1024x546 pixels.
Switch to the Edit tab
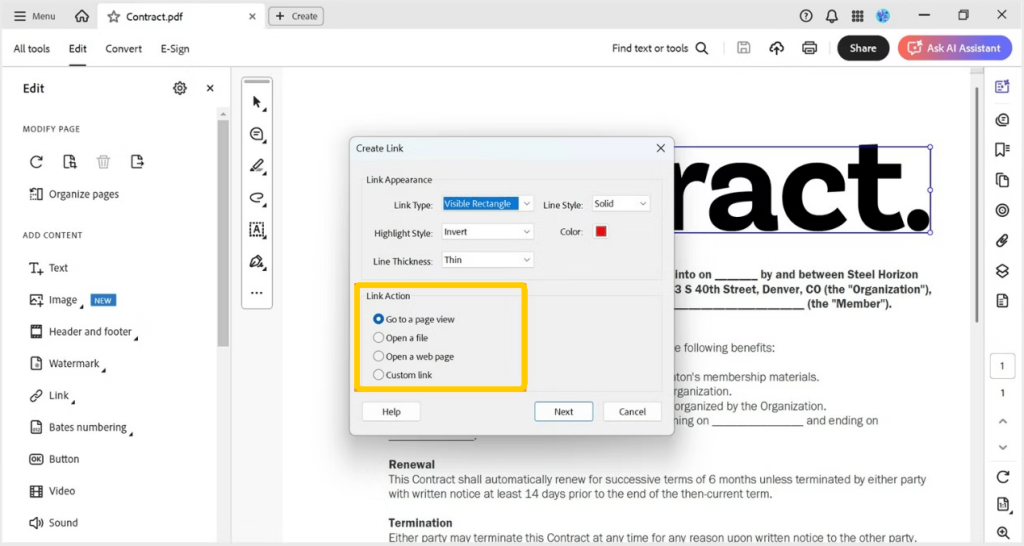[x=78, y=48]
